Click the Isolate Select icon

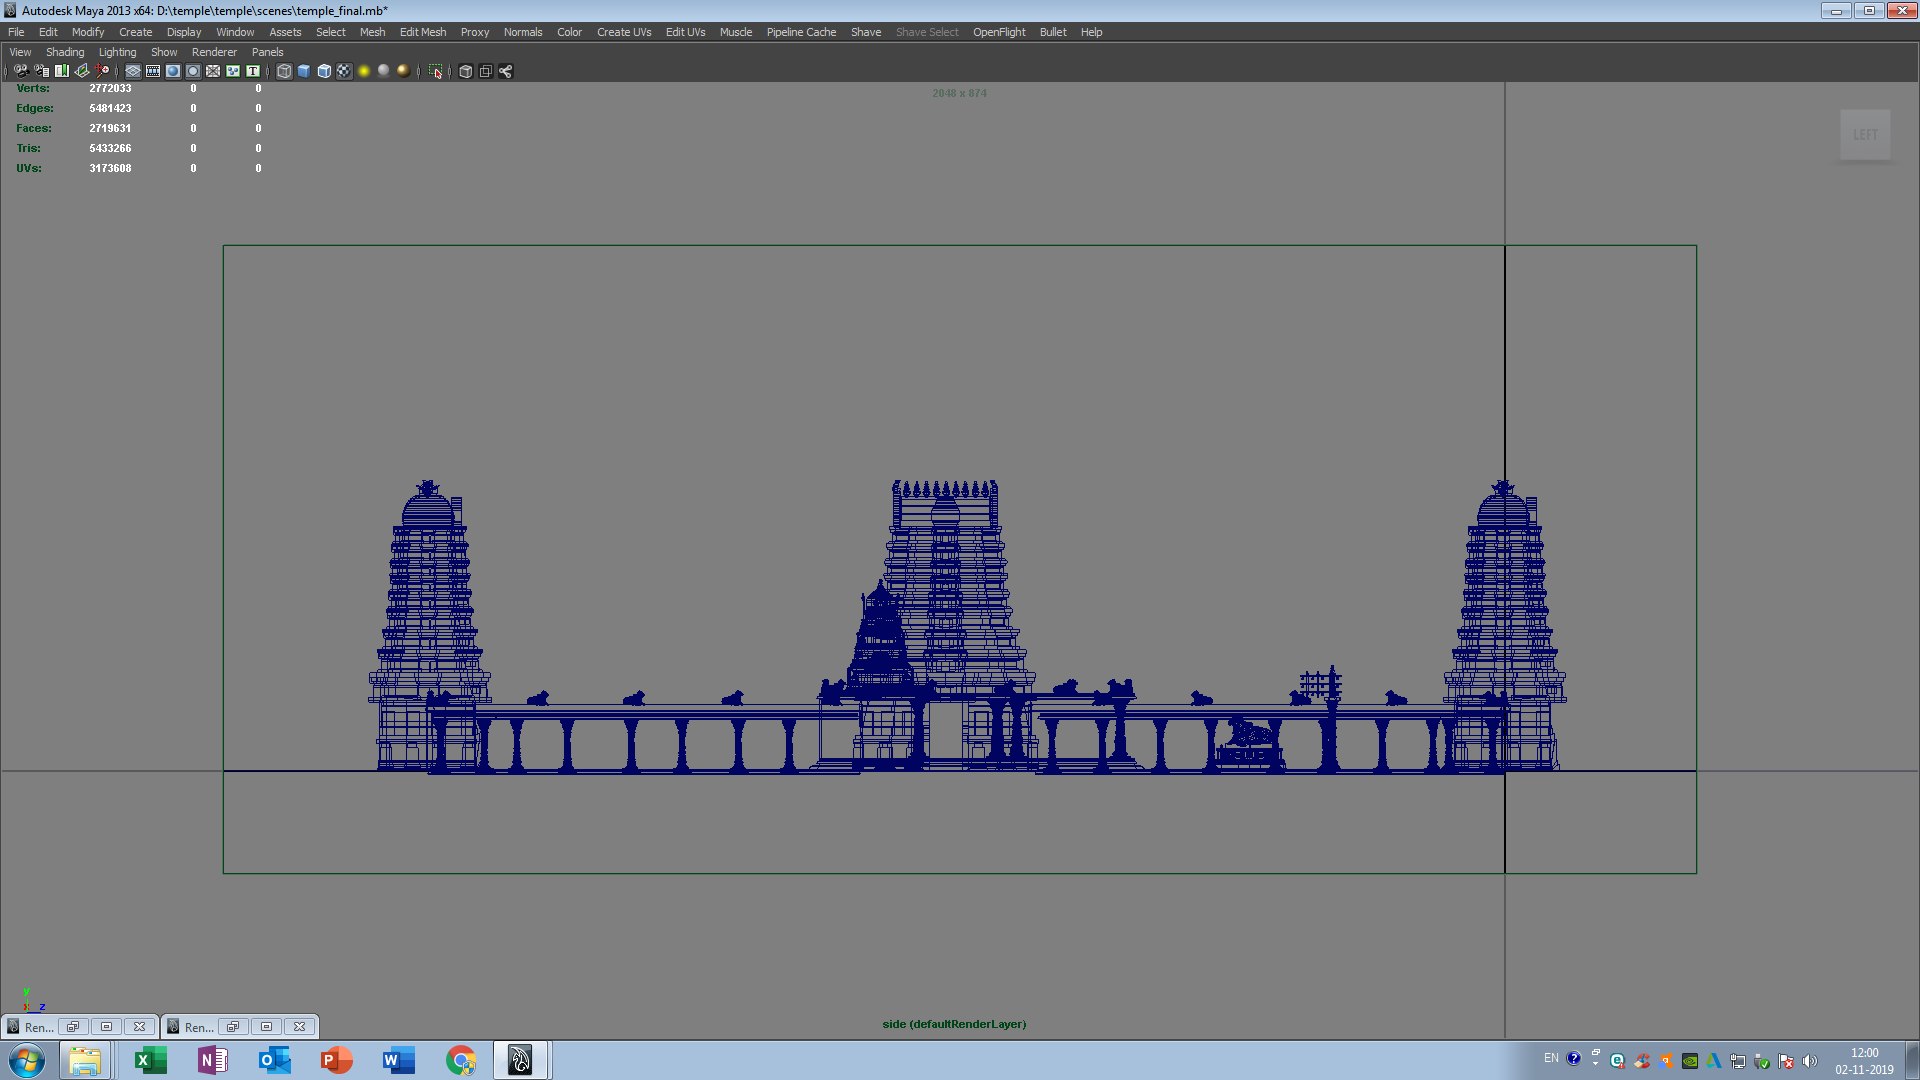[x=435, y=71]
